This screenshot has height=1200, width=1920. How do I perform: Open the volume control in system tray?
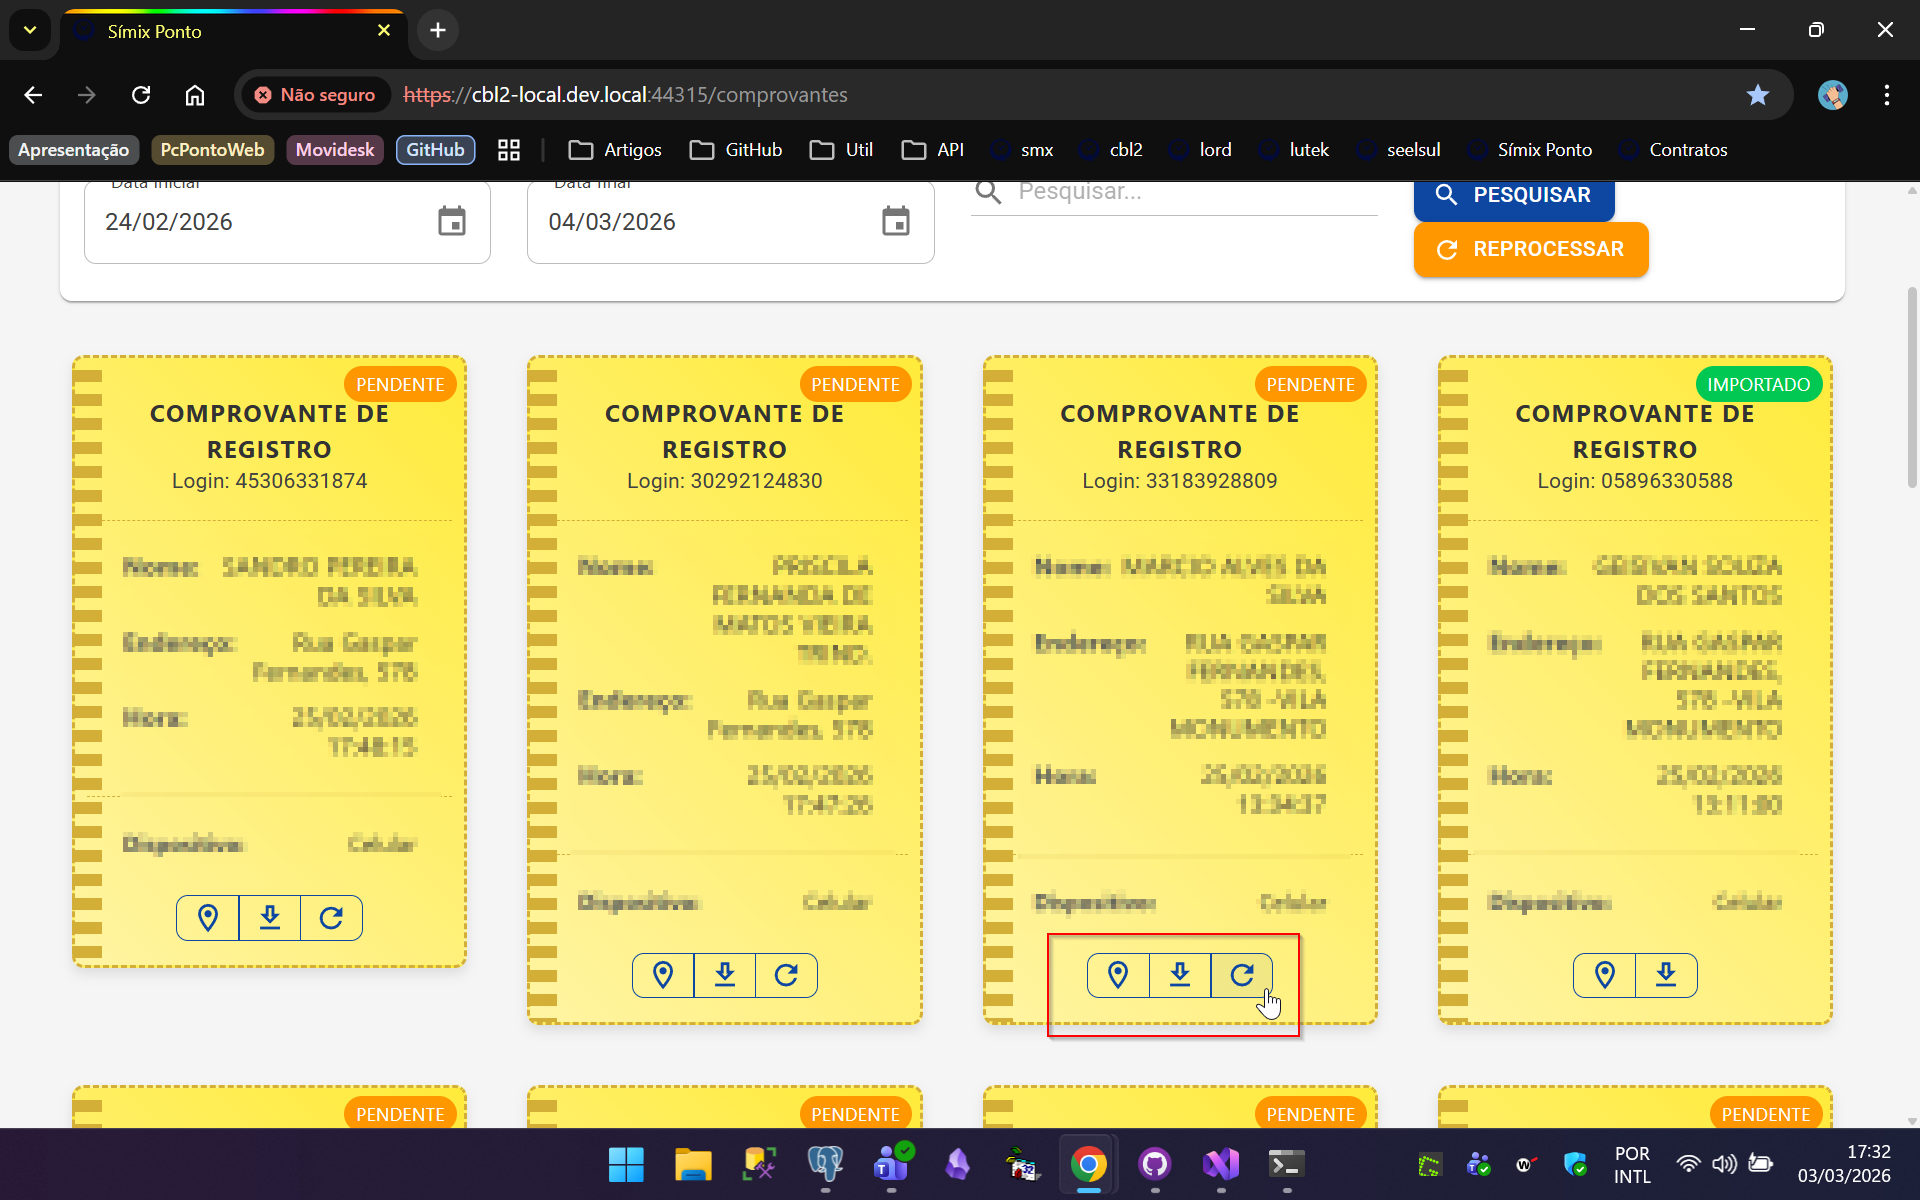tap(1724, 1164)
